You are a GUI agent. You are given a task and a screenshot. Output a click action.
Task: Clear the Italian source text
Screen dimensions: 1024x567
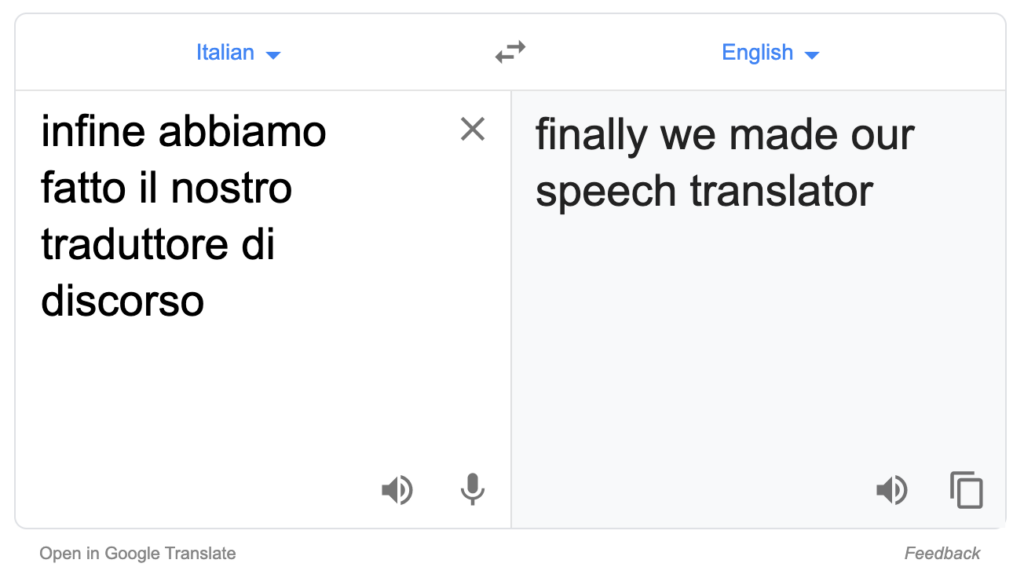[472, 129]
